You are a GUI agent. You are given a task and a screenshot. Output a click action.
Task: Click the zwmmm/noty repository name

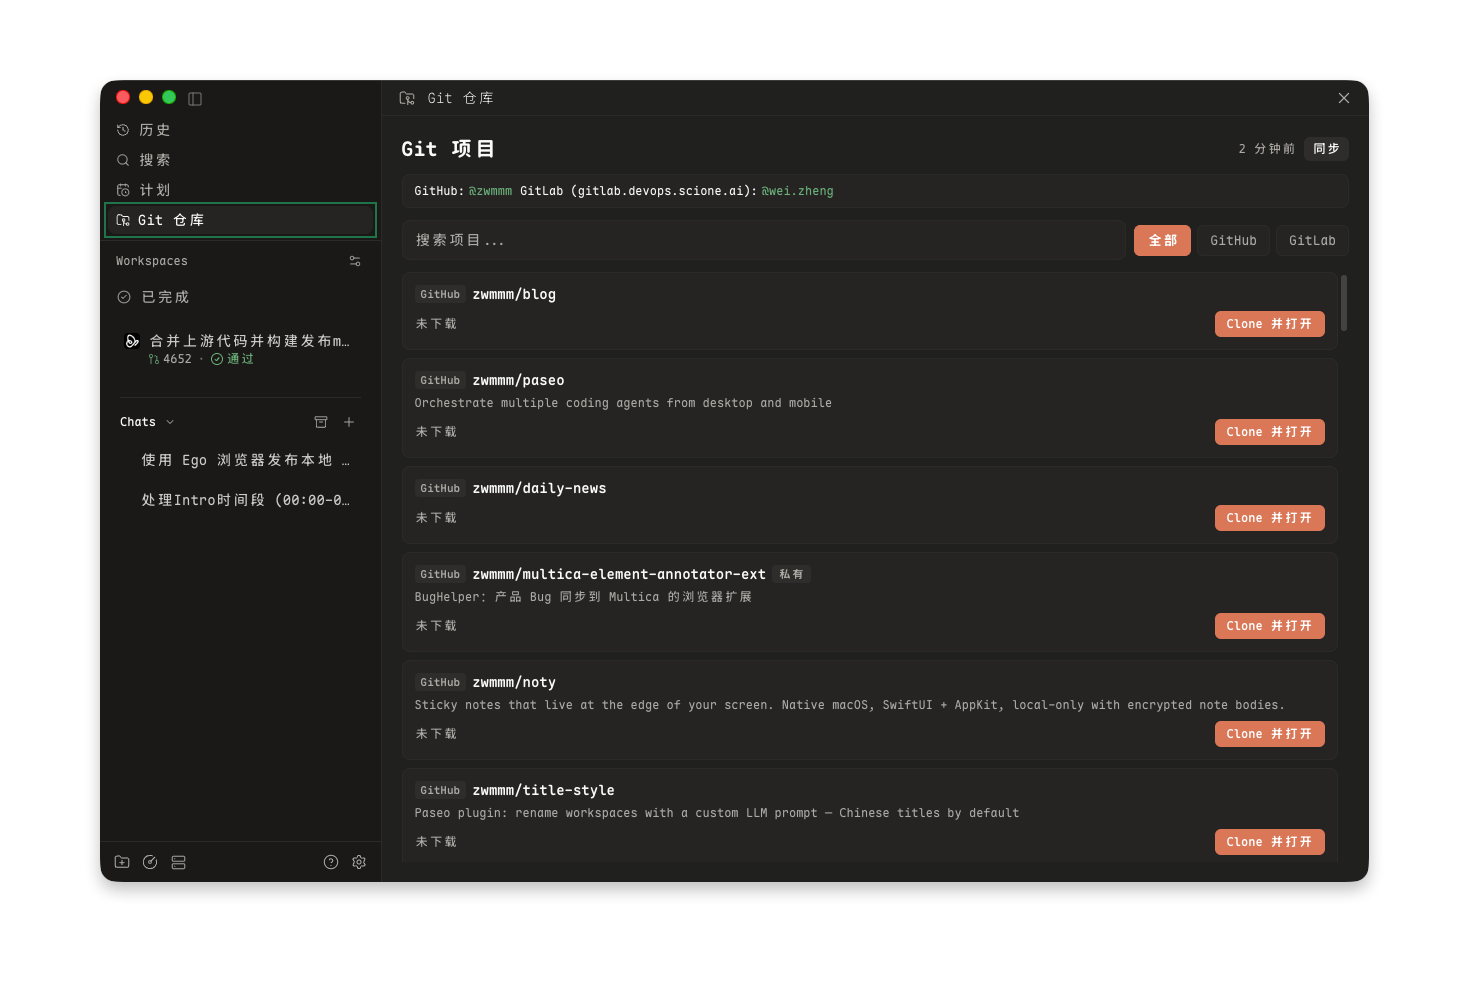click(514, 682)
